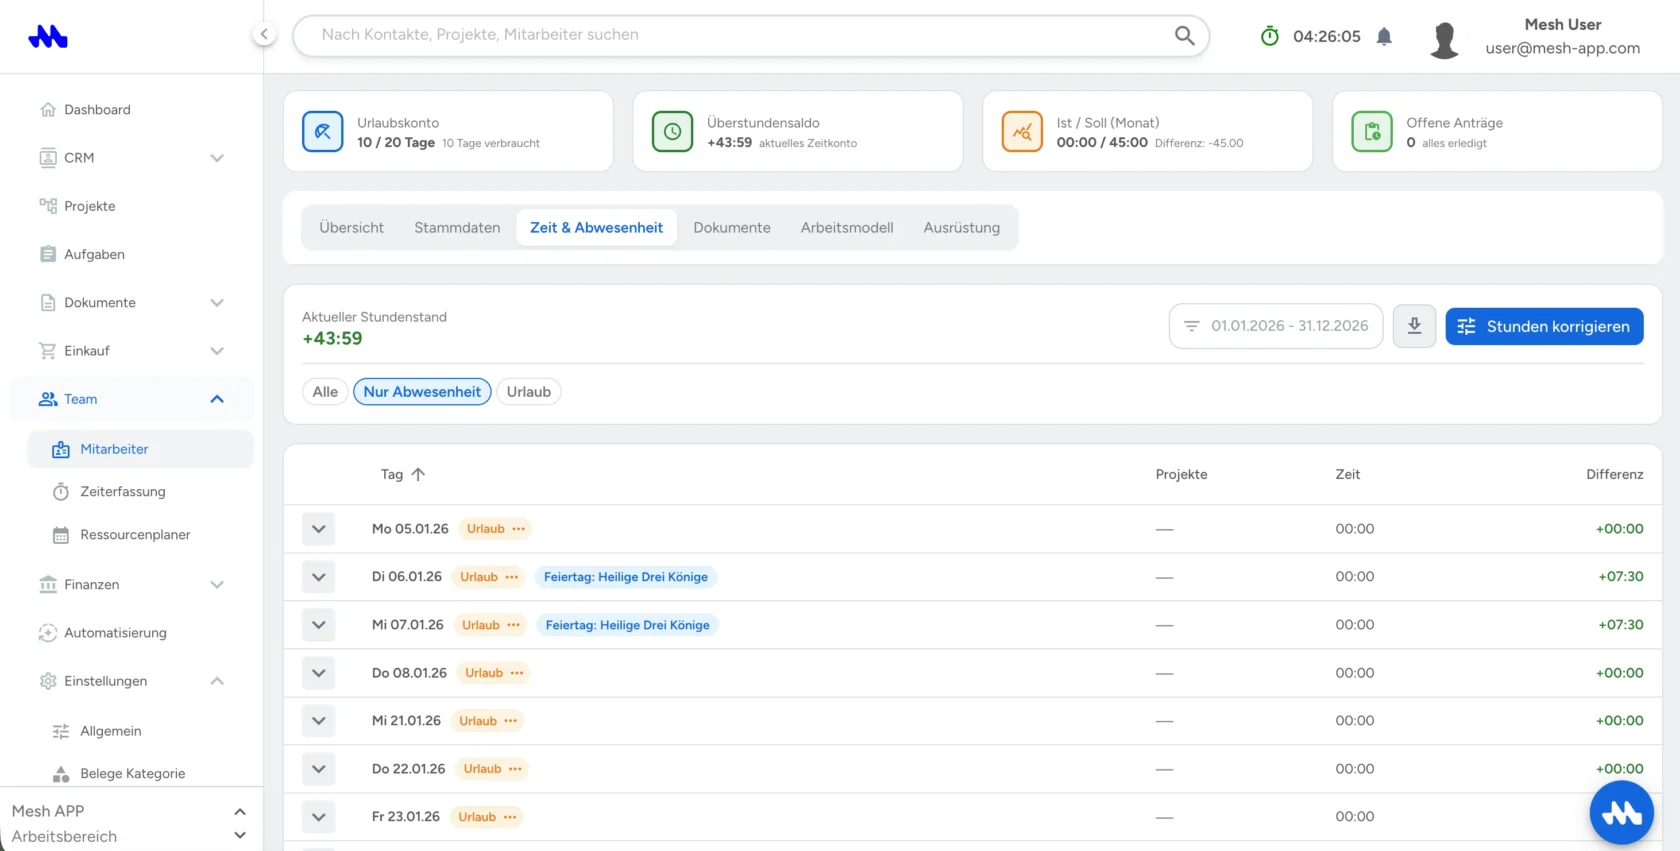The image size is (1680, 851).
Task: Open Urlaub options on Fr 23.01.26
Action: click(510, 817)
